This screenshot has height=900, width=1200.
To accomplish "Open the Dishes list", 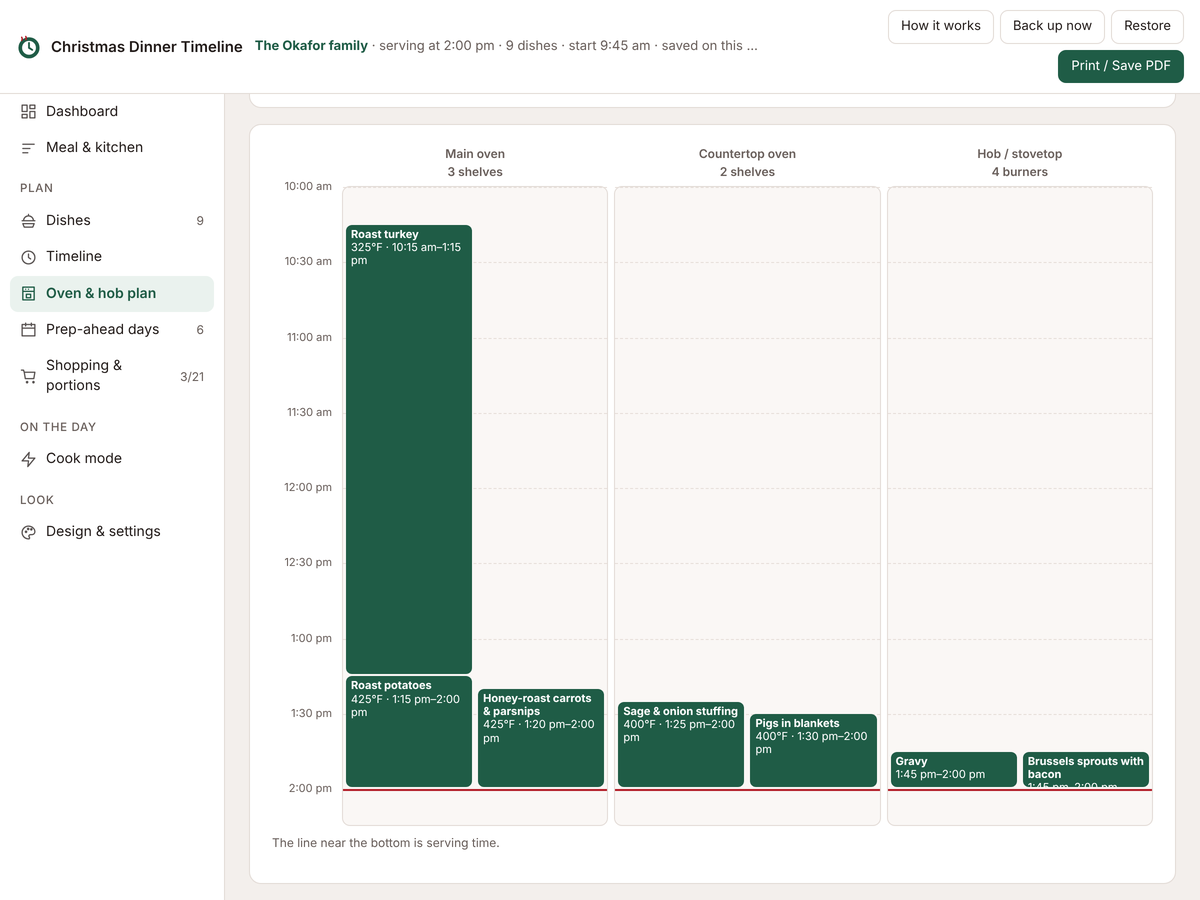I will point(112,221).
